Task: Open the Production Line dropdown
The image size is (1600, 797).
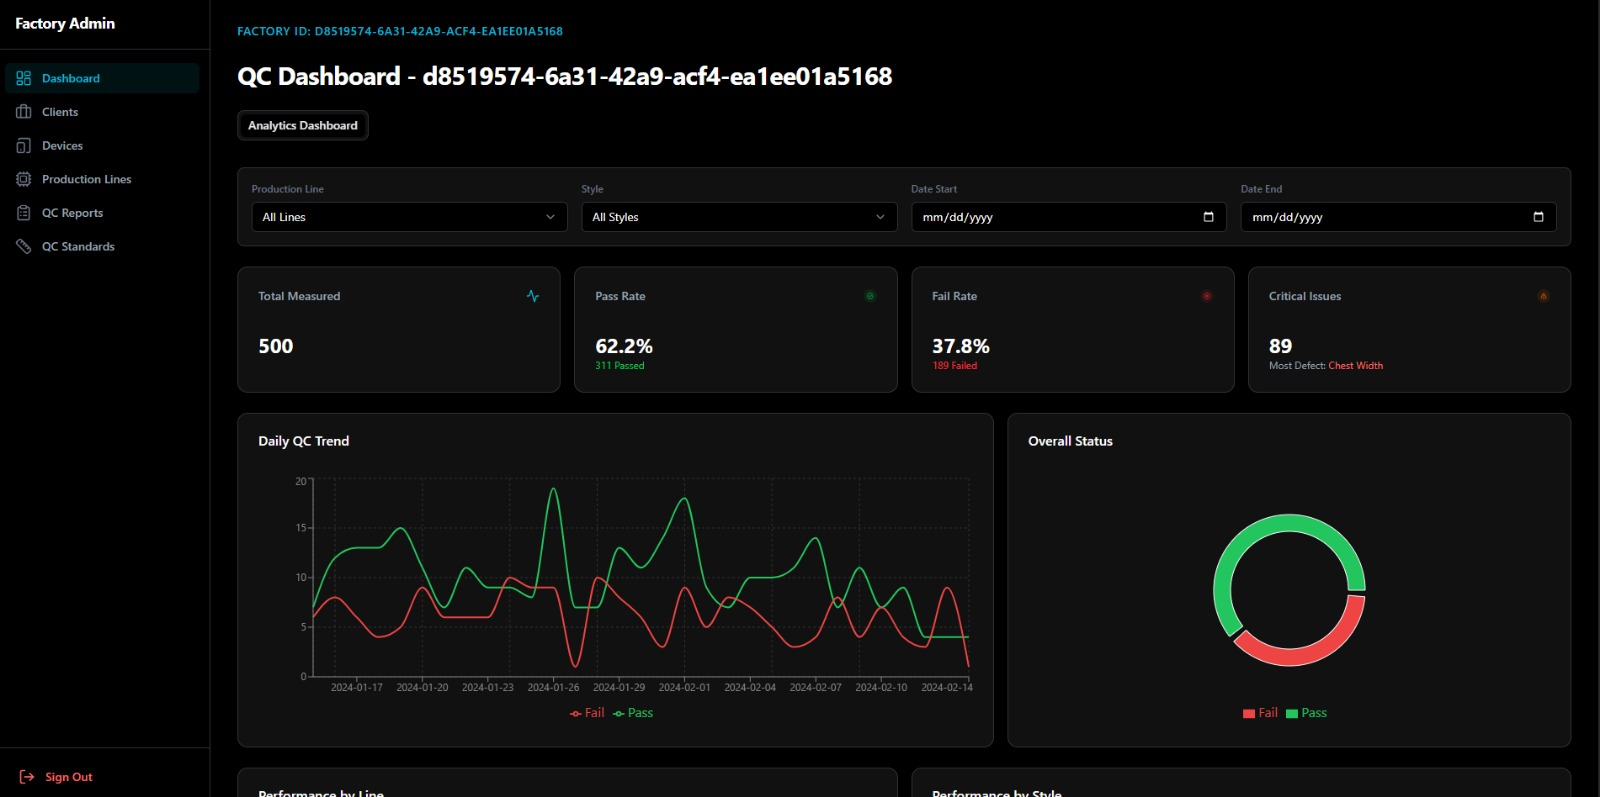Action: click(409, 217)
